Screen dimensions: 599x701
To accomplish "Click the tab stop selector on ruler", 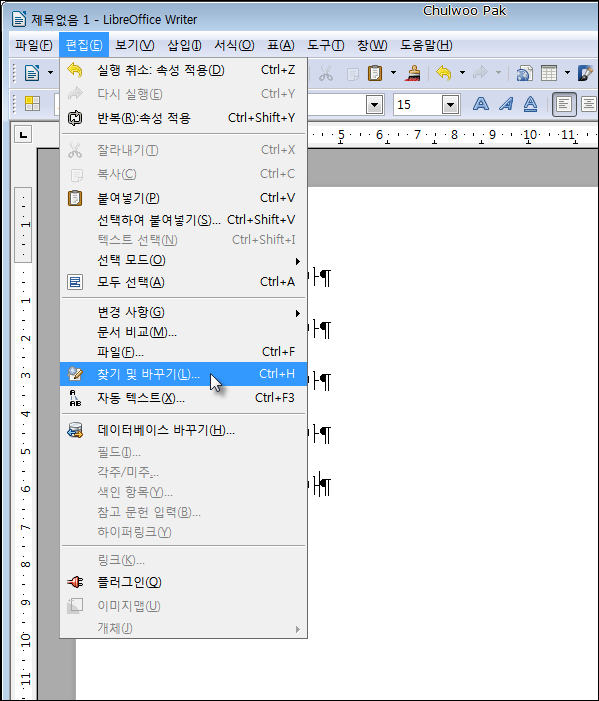I will (x=23, y=134).
